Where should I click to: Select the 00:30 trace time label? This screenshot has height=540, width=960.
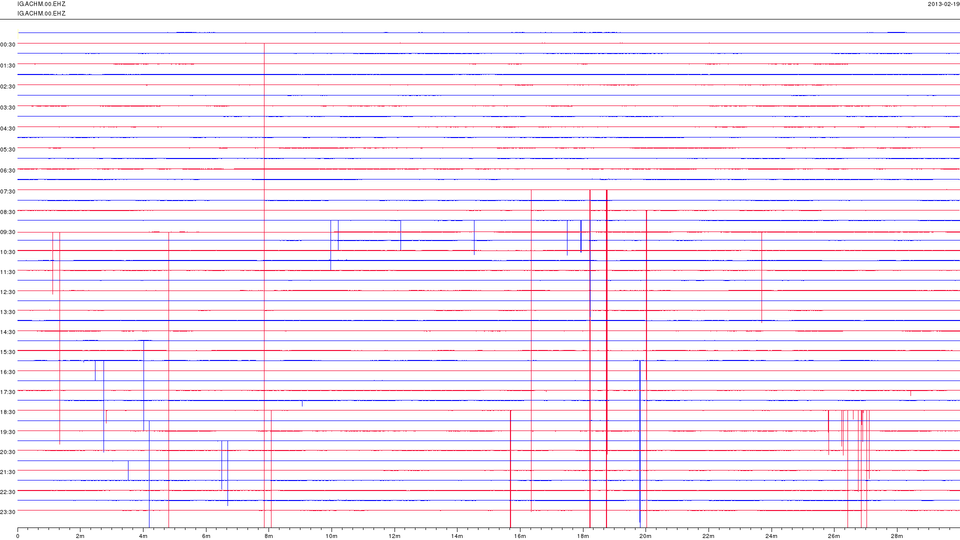tap(7, 44)
